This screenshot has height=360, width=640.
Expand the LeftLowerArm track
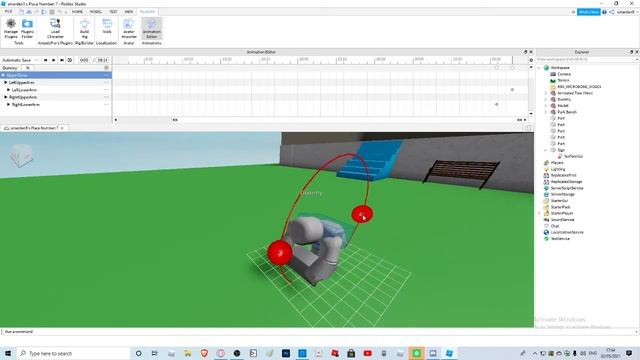tap(9, 90)
